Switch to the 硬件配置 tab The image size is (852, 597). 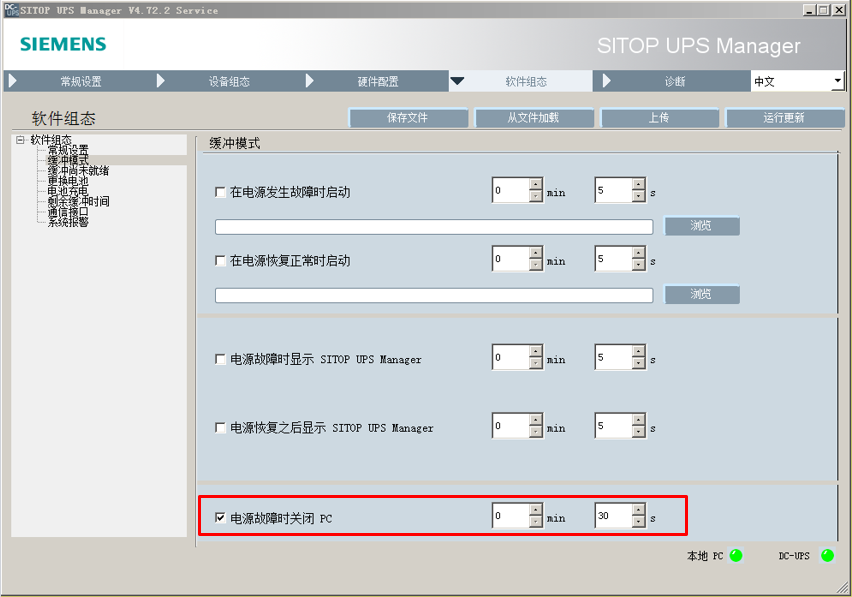click(380, 81)
